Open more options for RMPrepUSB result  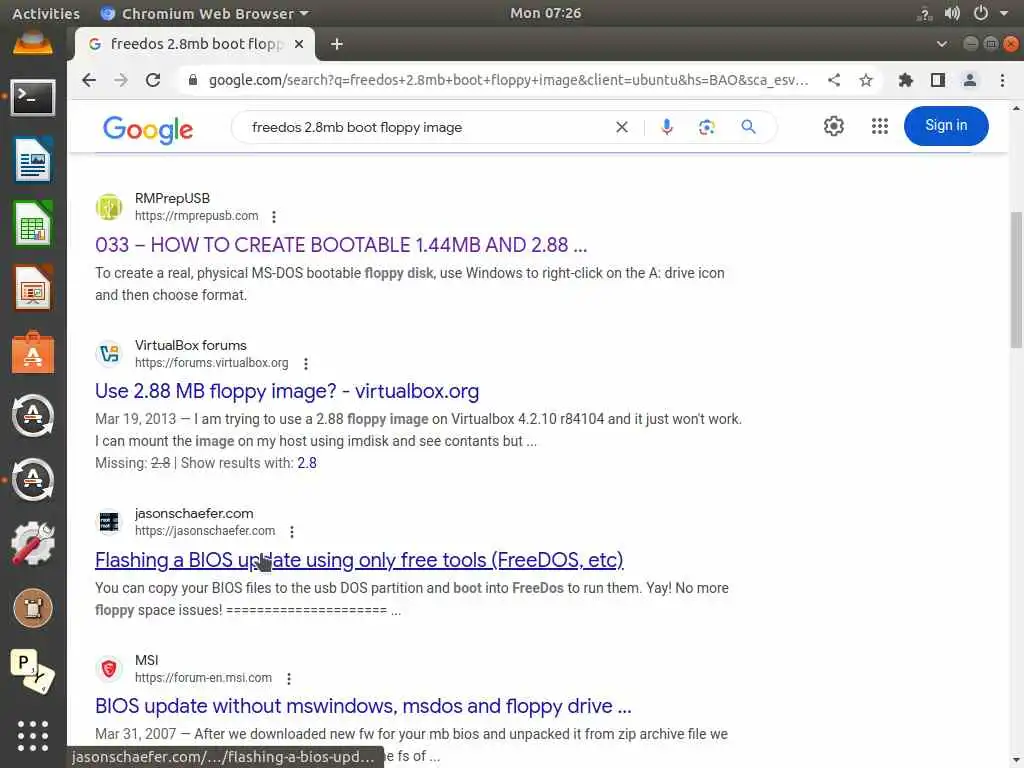(x=274, y=216)
